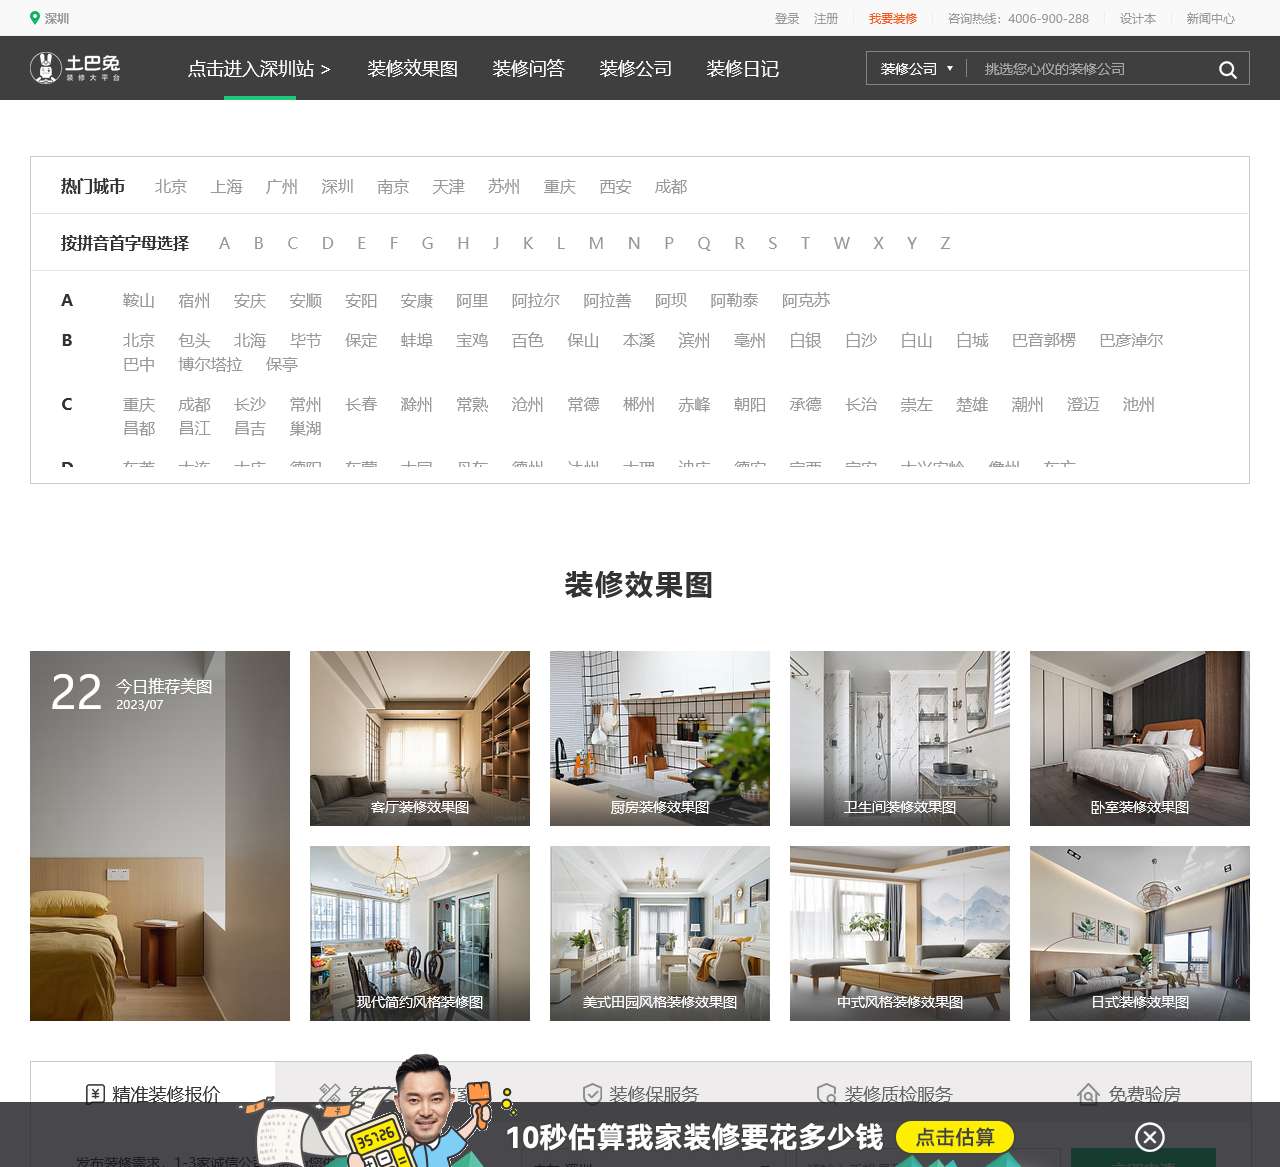Click the 装修保服务 shield icon

(x=592, y=1094)
